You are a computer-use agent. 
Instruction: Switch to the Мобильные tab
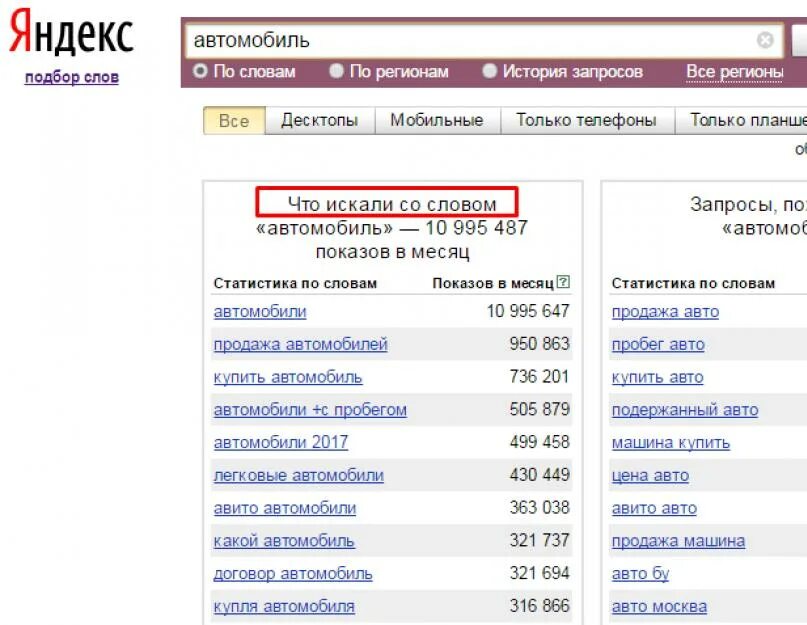coord(437,120)
